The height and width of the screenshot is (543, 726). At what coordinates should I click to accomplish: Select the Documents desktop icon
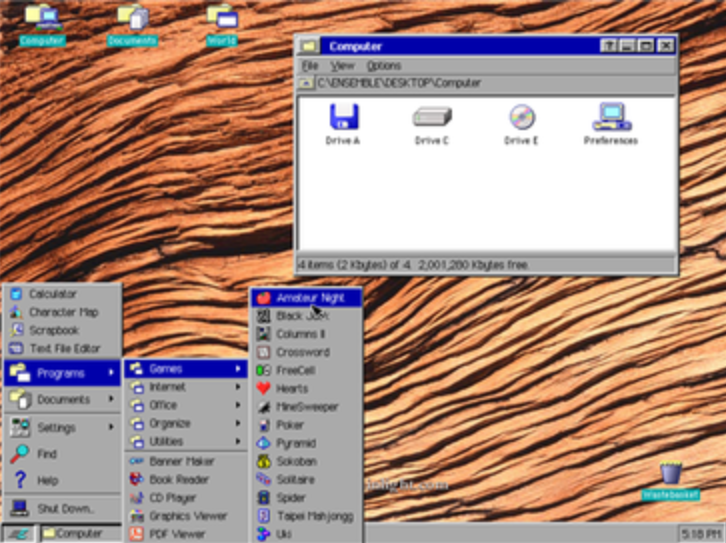point(132,25)
